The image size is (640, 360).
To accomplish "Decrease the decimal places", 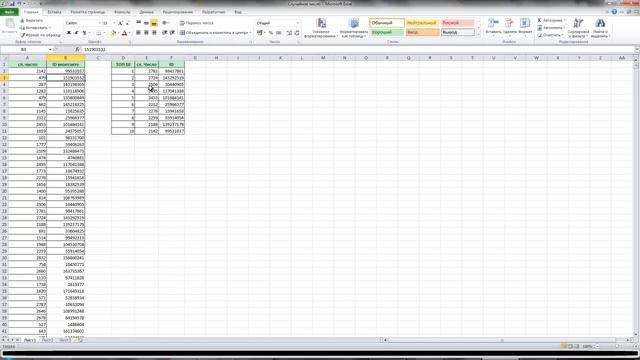I will click(297, 33).
